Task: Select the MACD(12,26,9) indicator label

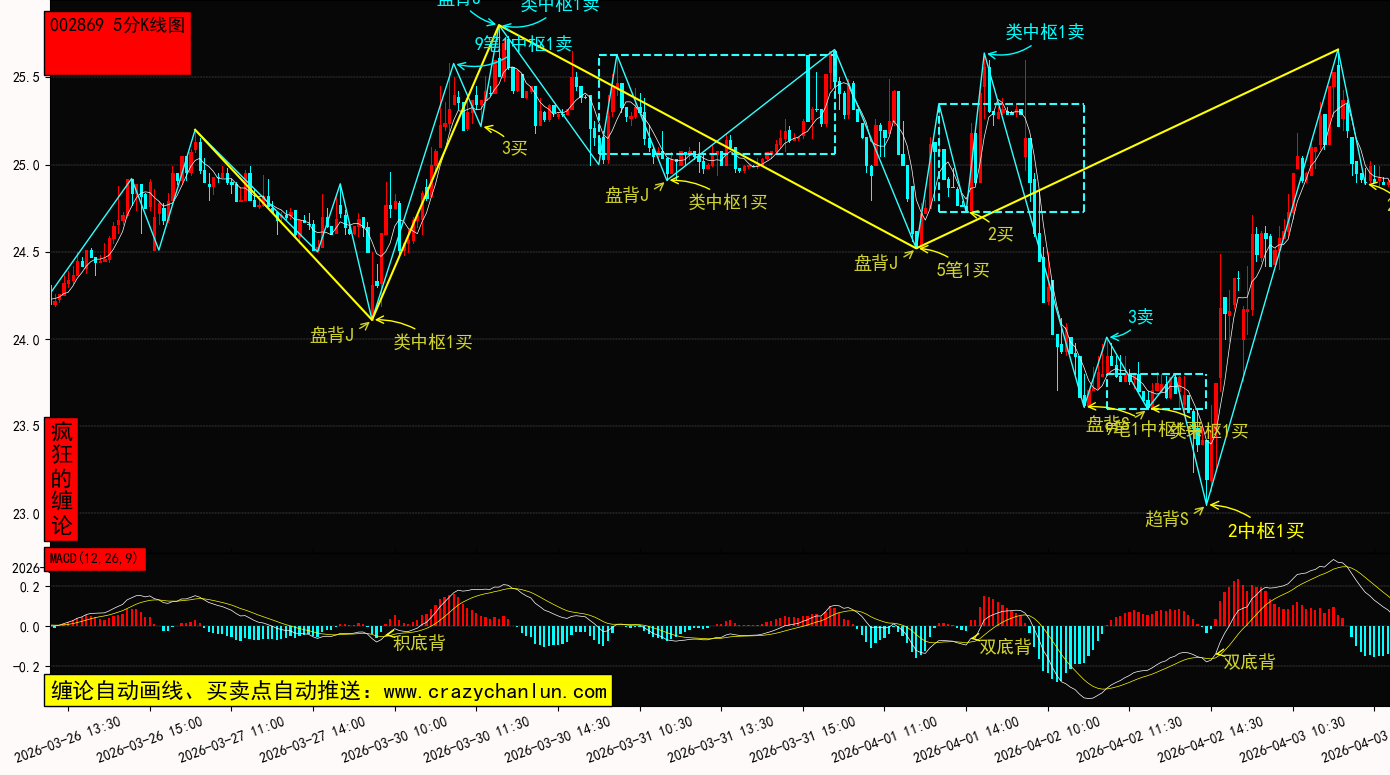Action: (95, 558)
